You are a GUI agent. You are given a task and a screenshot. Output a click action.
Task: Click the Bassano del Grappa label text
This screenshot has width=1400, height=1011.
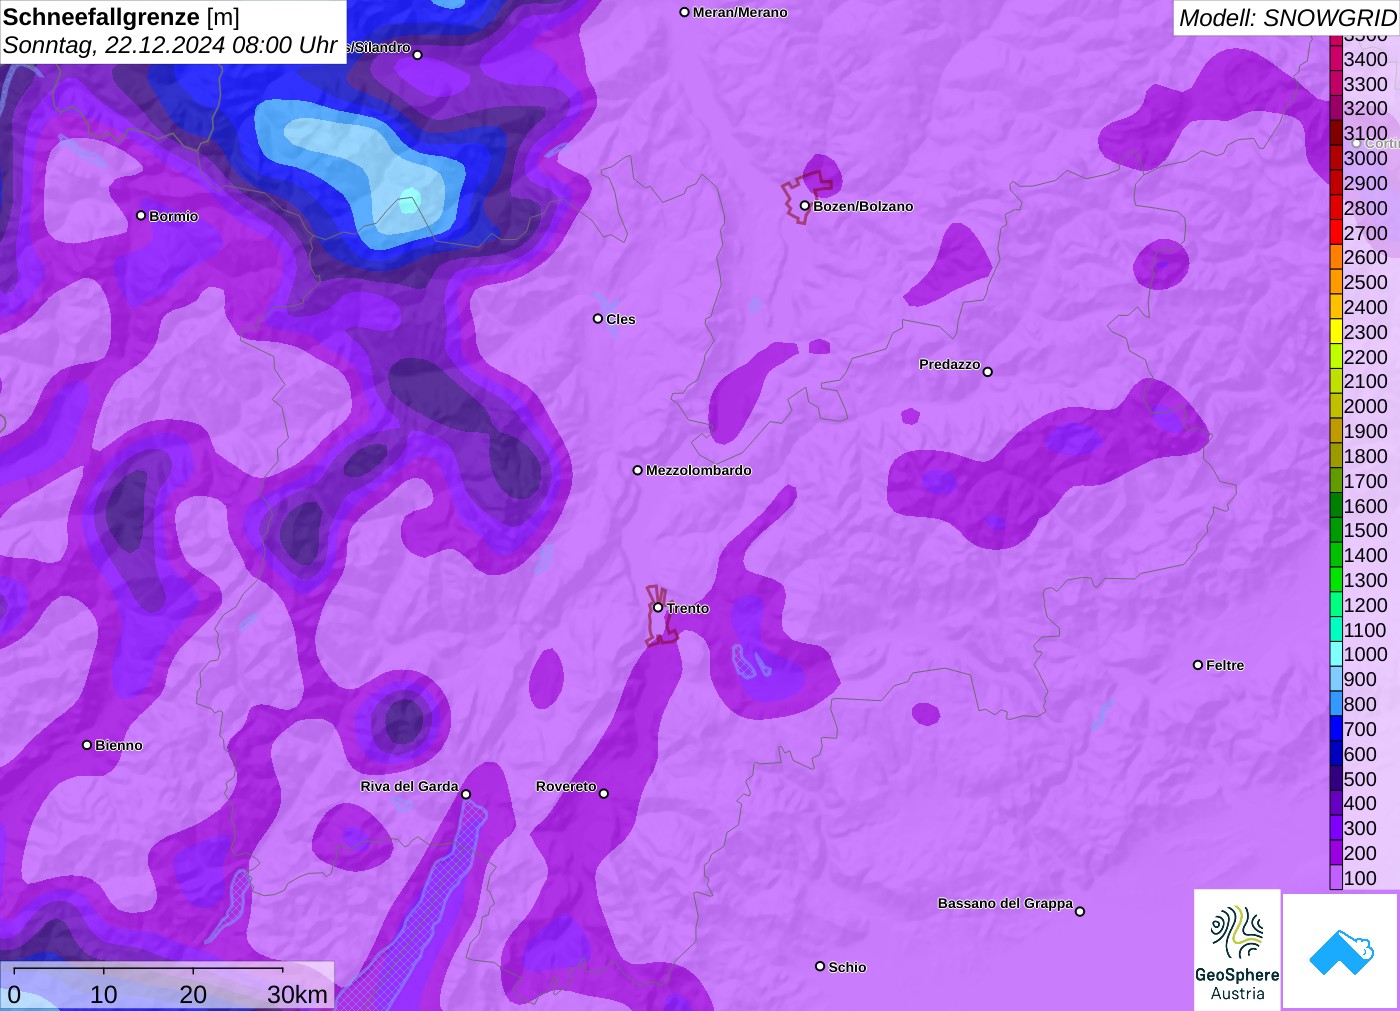[x=1005, y=903]
